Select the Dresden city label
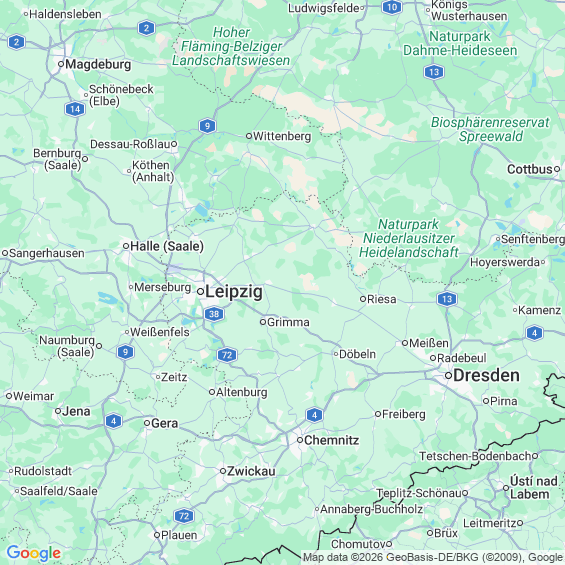Screen dimensions: 565x565 (x=486, y=375)
